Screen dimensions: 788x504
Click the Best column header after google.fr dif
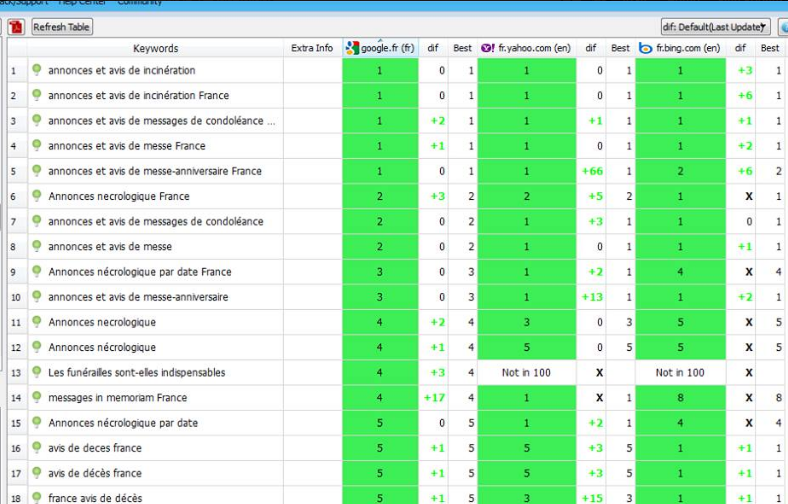(462, 48)
